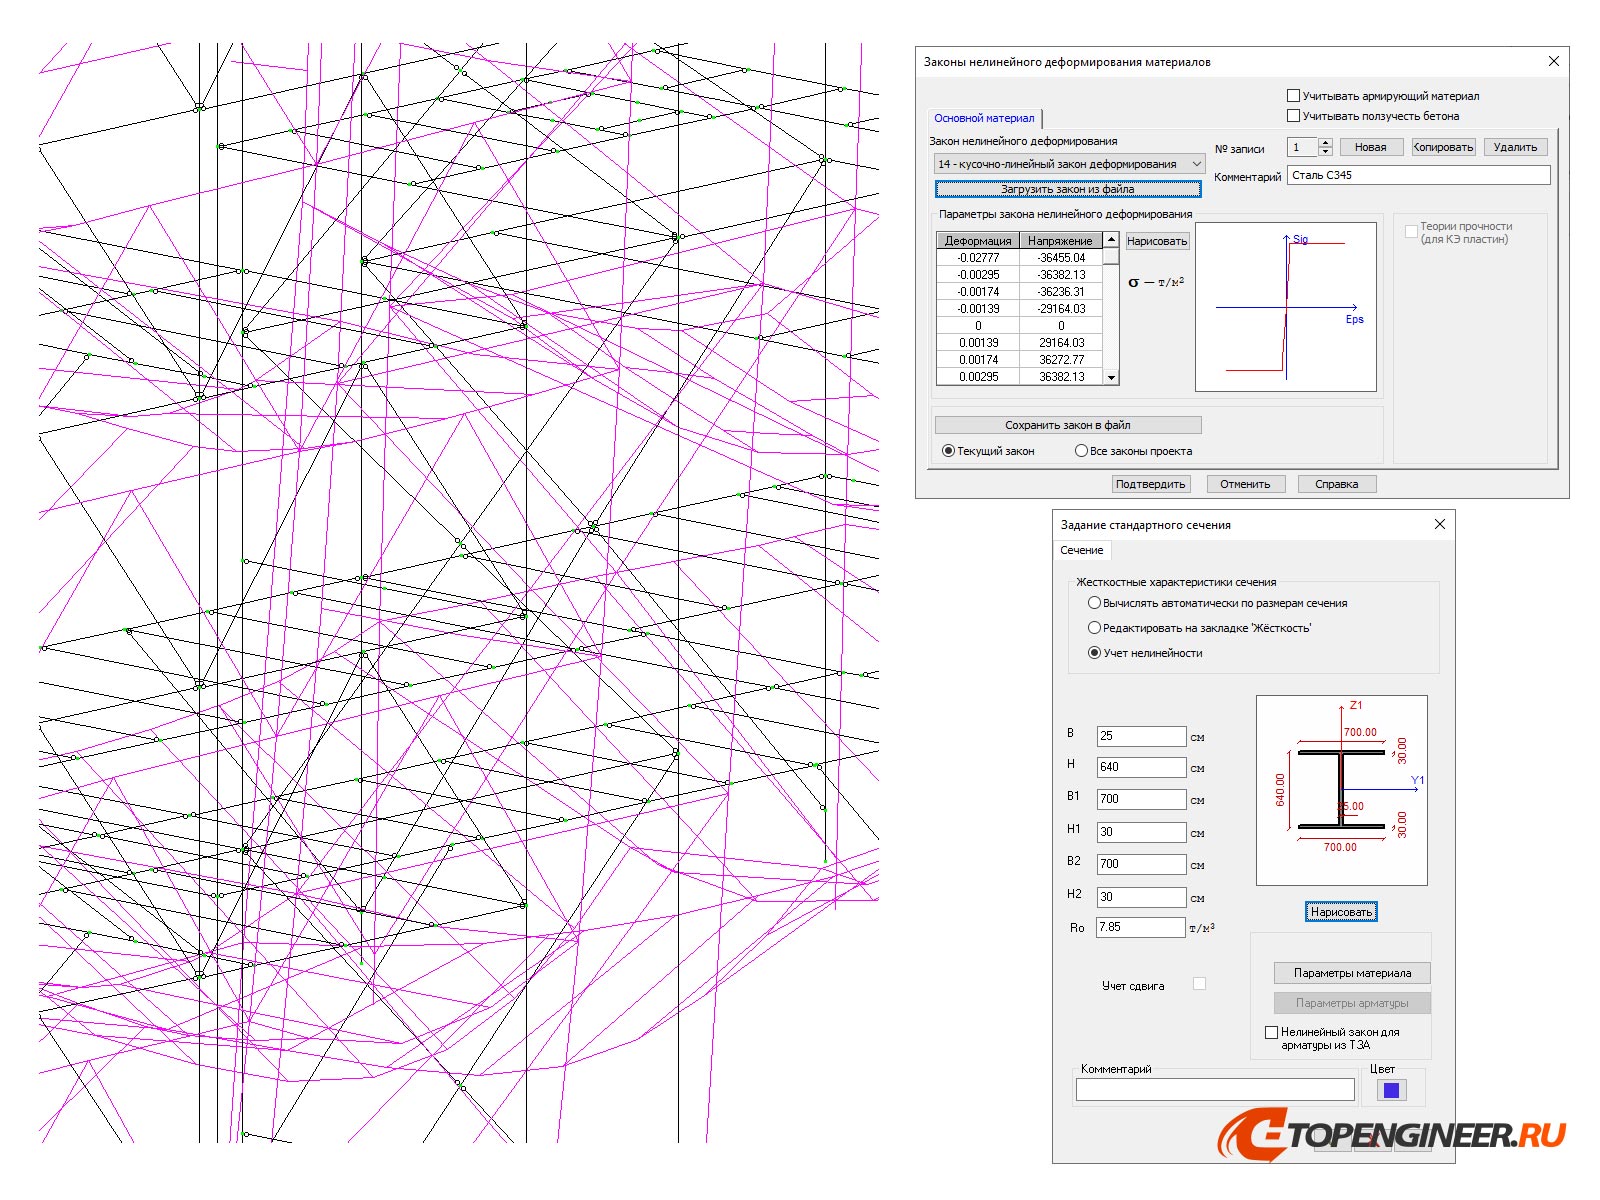The width and height of the screenshot is (1600, 1200).
Task: Open the deformation law type dropdown
Action: point(1196,164)
